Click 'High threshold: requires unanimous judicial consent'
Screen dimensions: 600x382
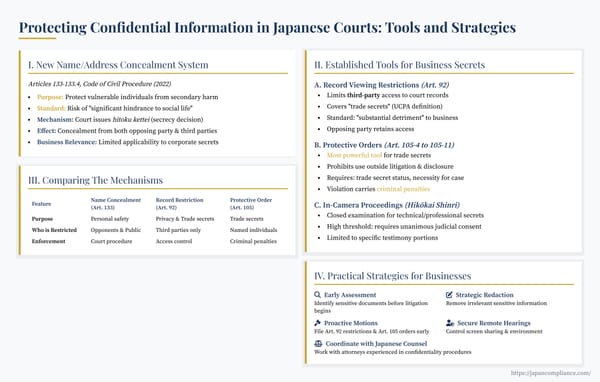click(404, 226)
